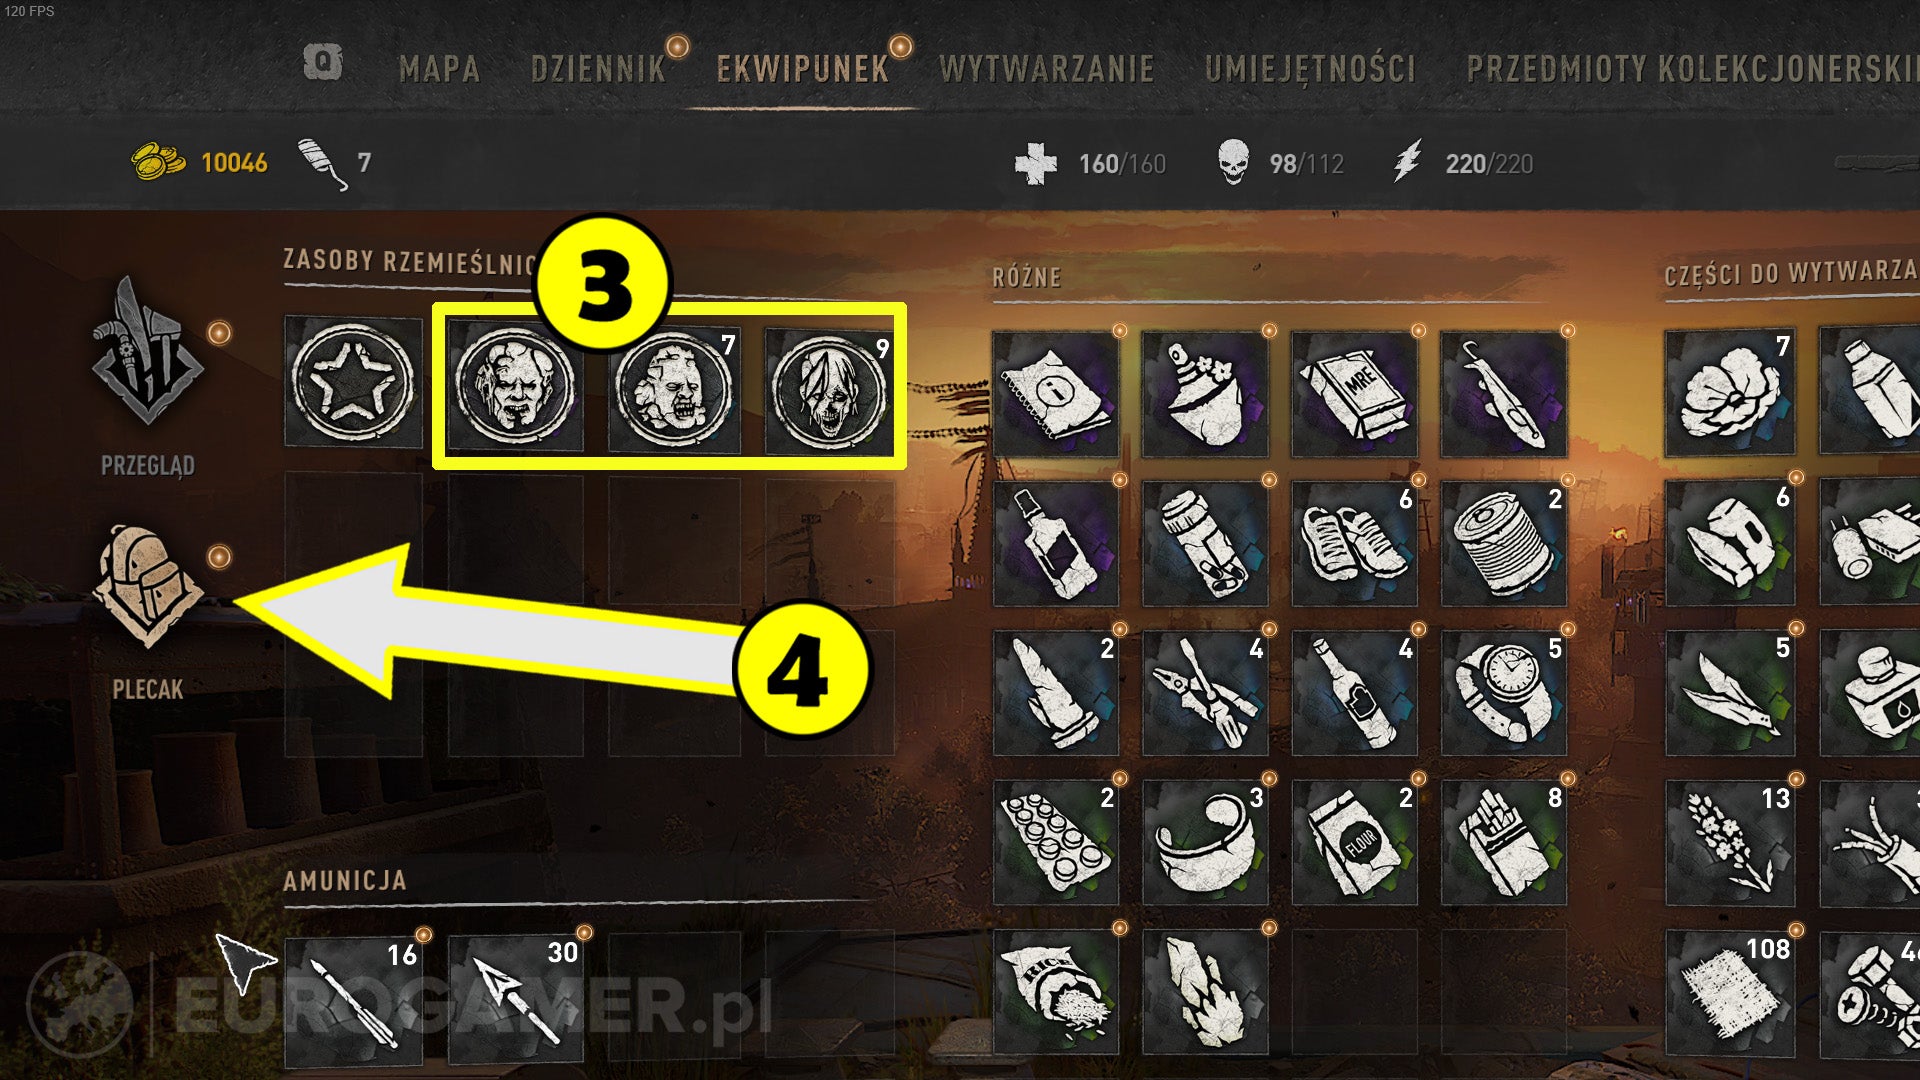Select the lavender plant crafting part
Viewport: 1920px width, 1080px height.
(x=1730, y=843)
